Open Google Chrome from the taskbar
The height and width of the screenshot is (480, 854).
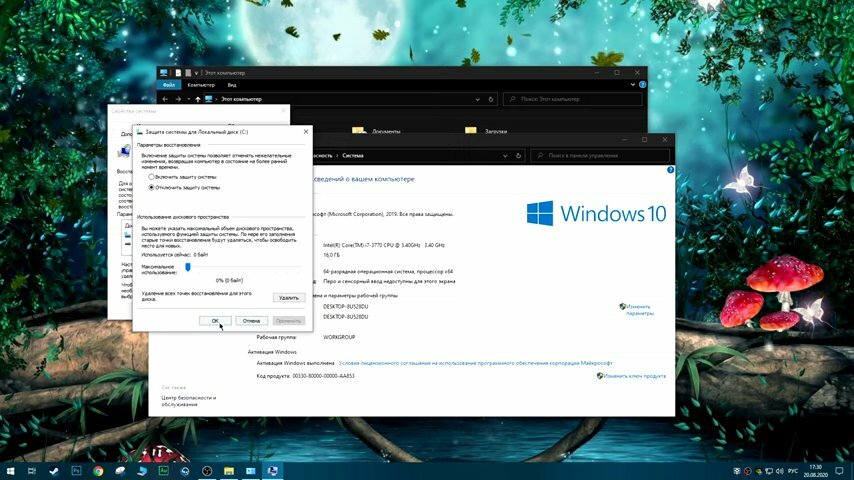point(98,471)
